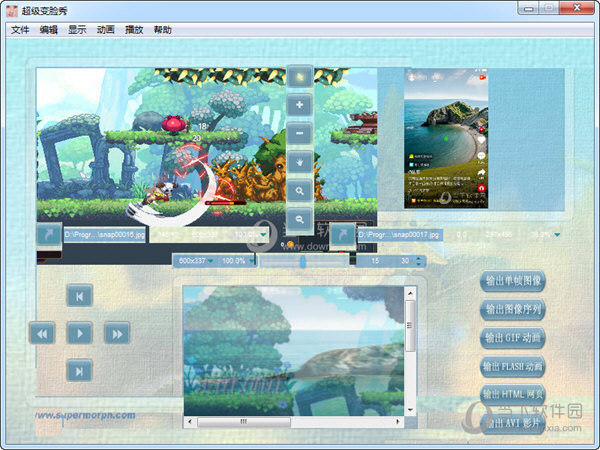Open source image via left import arrow

point(49,234)
